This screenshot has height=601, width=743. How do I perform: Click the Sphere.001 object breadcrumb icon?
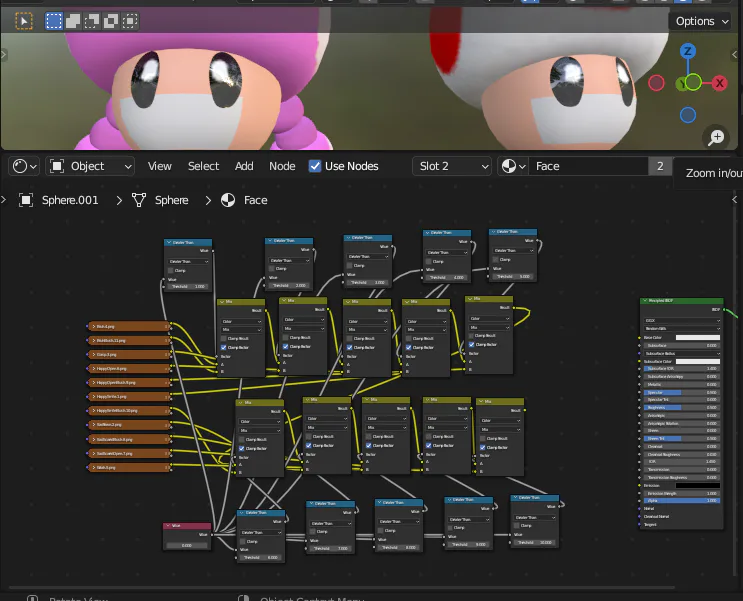(26, 200)
